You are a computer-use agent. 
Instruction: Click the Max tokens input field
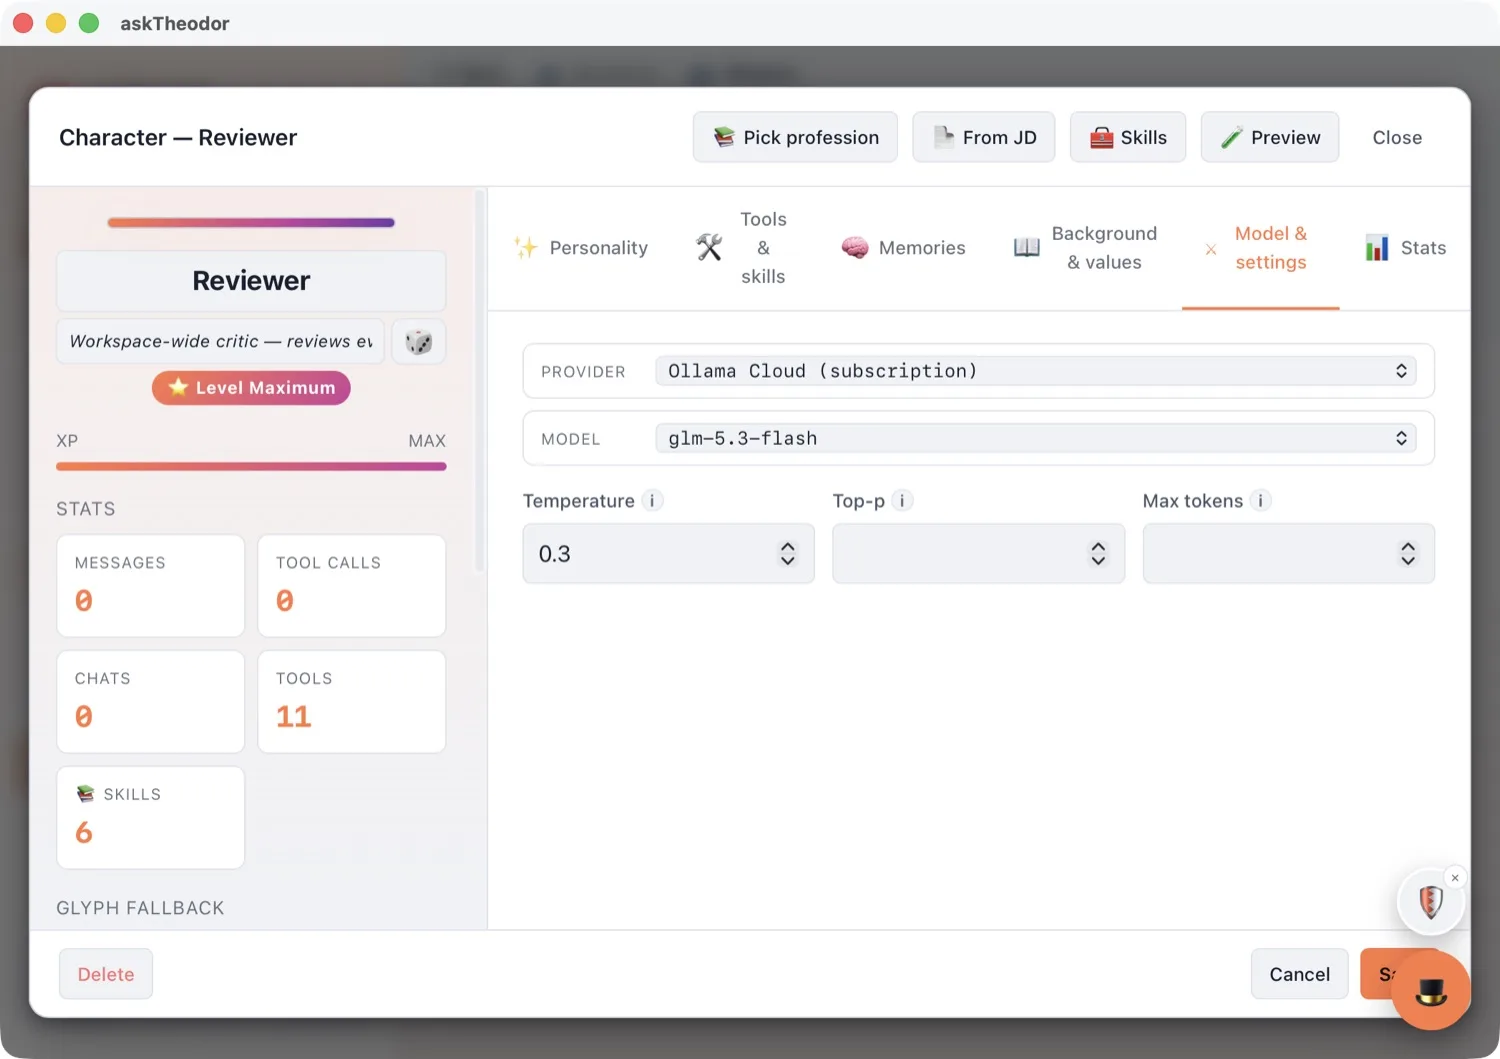tap(1288, 554)
